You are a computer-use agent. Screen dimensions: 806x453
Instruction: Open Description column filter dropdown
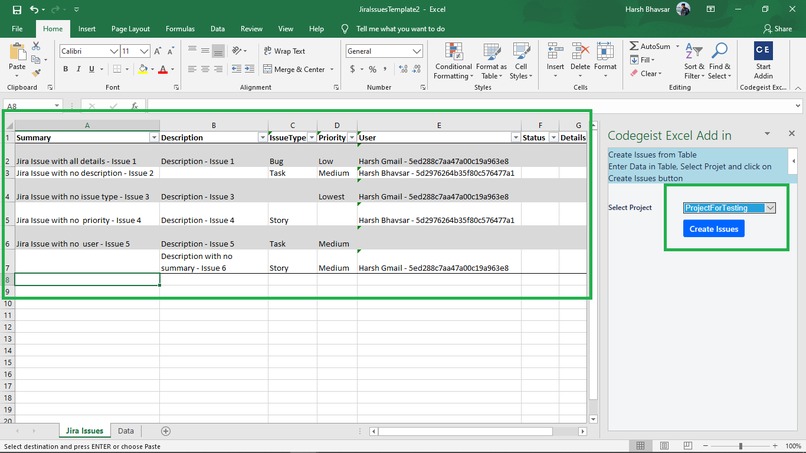coord(262,137)
